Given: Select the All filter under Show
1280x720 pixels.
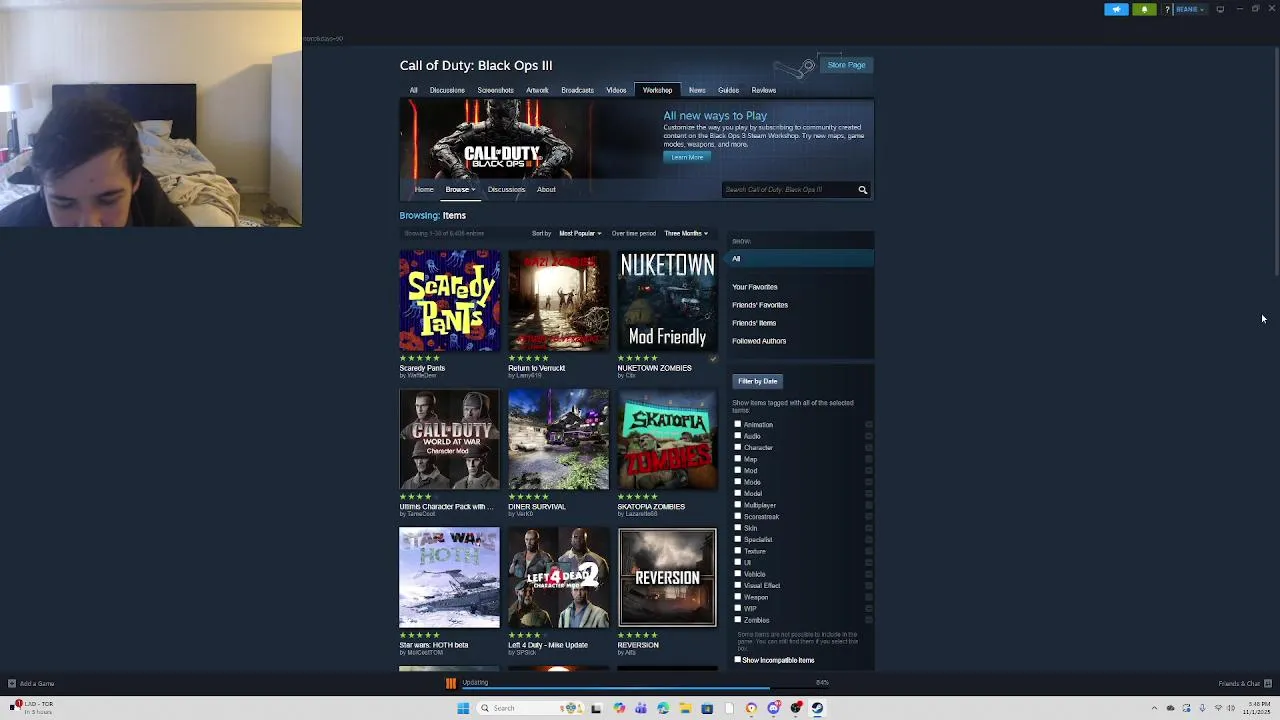Looking at the screenshot, I should [801, 259].
